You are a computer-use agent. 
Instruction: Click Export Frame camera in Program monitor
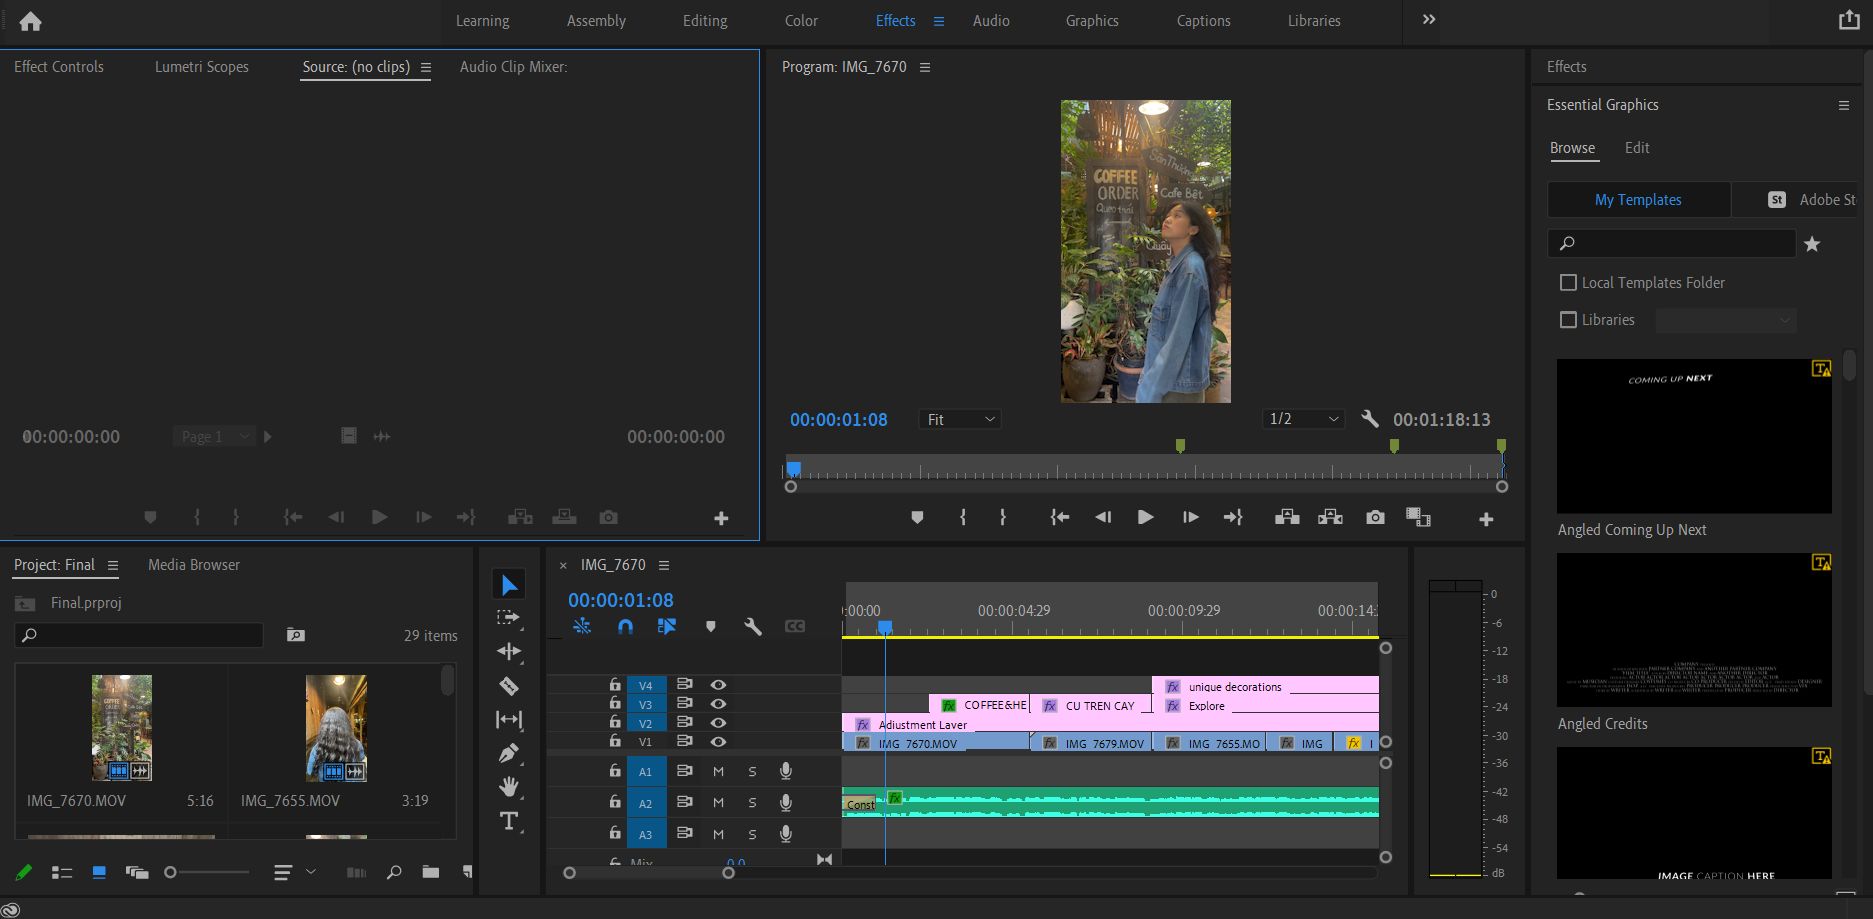1376,517
